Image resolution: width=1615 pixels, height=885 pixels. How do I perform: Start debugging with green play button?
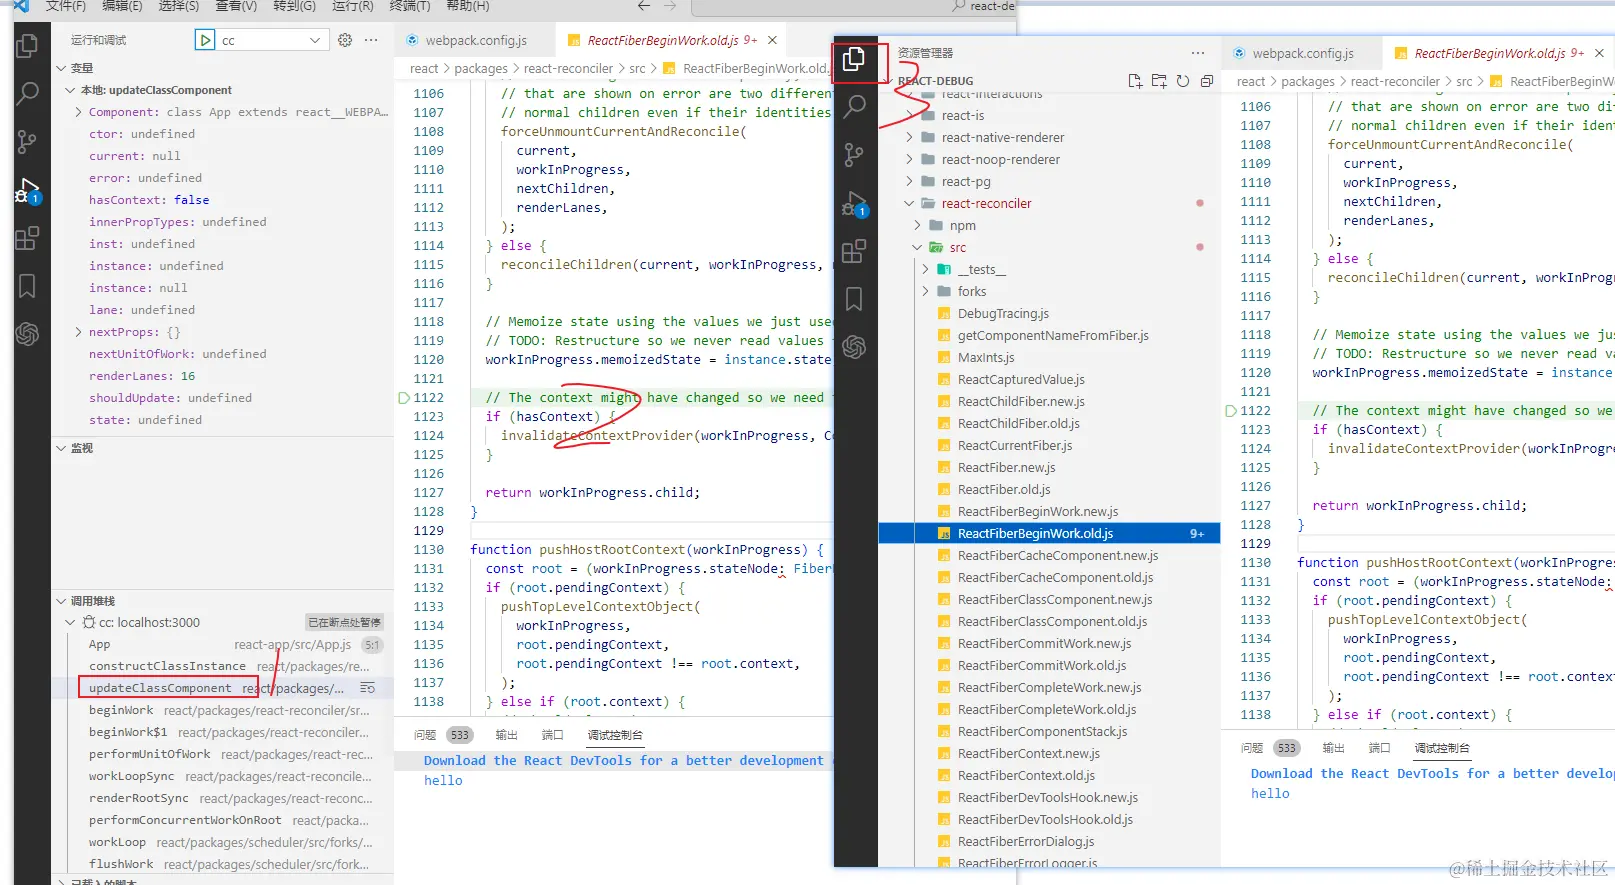[205, 40]
